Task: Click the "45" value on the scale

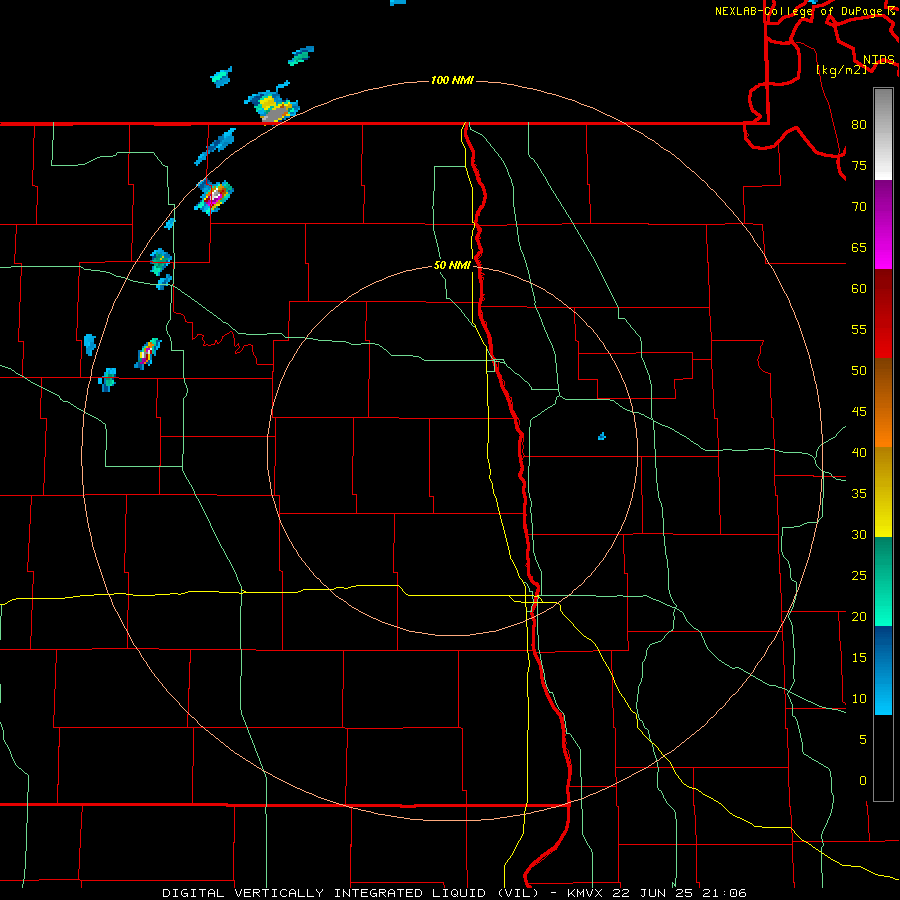Action: point(859,412)
